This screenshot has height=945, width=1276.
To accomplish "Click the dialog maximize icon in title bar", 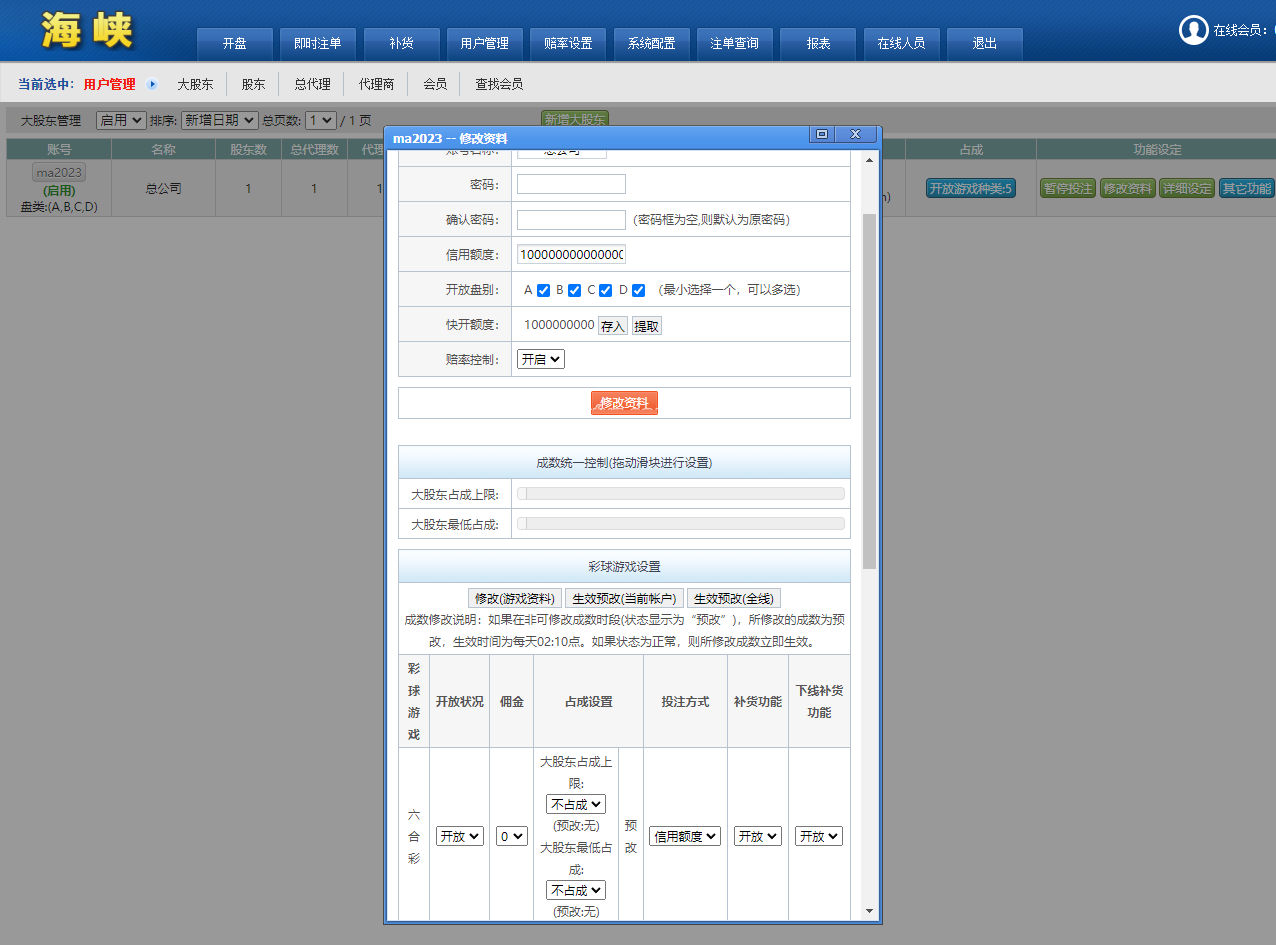I will pyautogui.click(x=821, y=135).
